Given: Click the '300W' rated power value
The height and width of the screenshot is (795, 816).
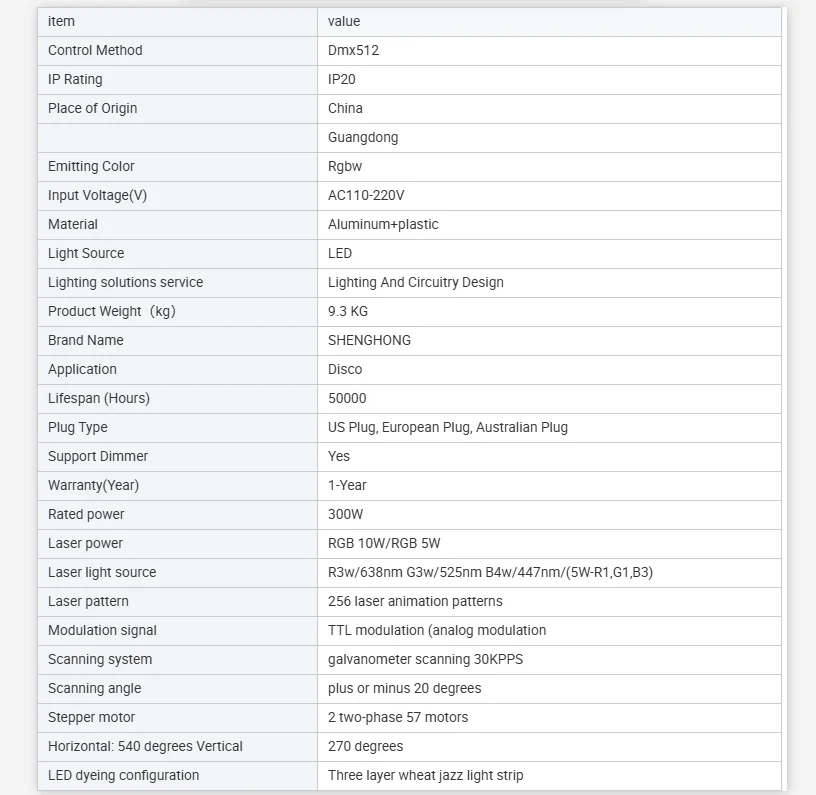Looking at the screenshot, I should [346, 514].
